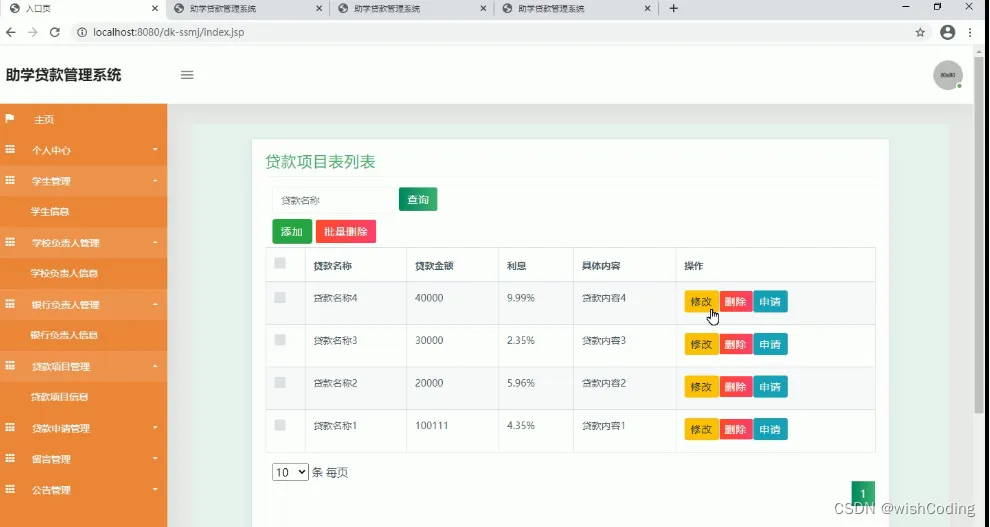Image resolution: width=990 pixels, height=527 pixels.
Task: Open the rows-per-page dropdown showing 10
Action: (290, 472)
